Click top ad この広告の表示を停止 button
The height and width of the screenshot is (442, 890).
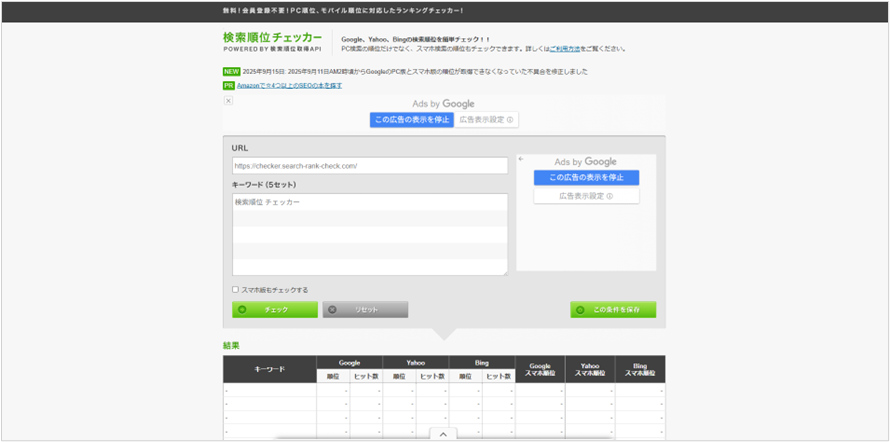pyautogui.click(x=412, y=120)
